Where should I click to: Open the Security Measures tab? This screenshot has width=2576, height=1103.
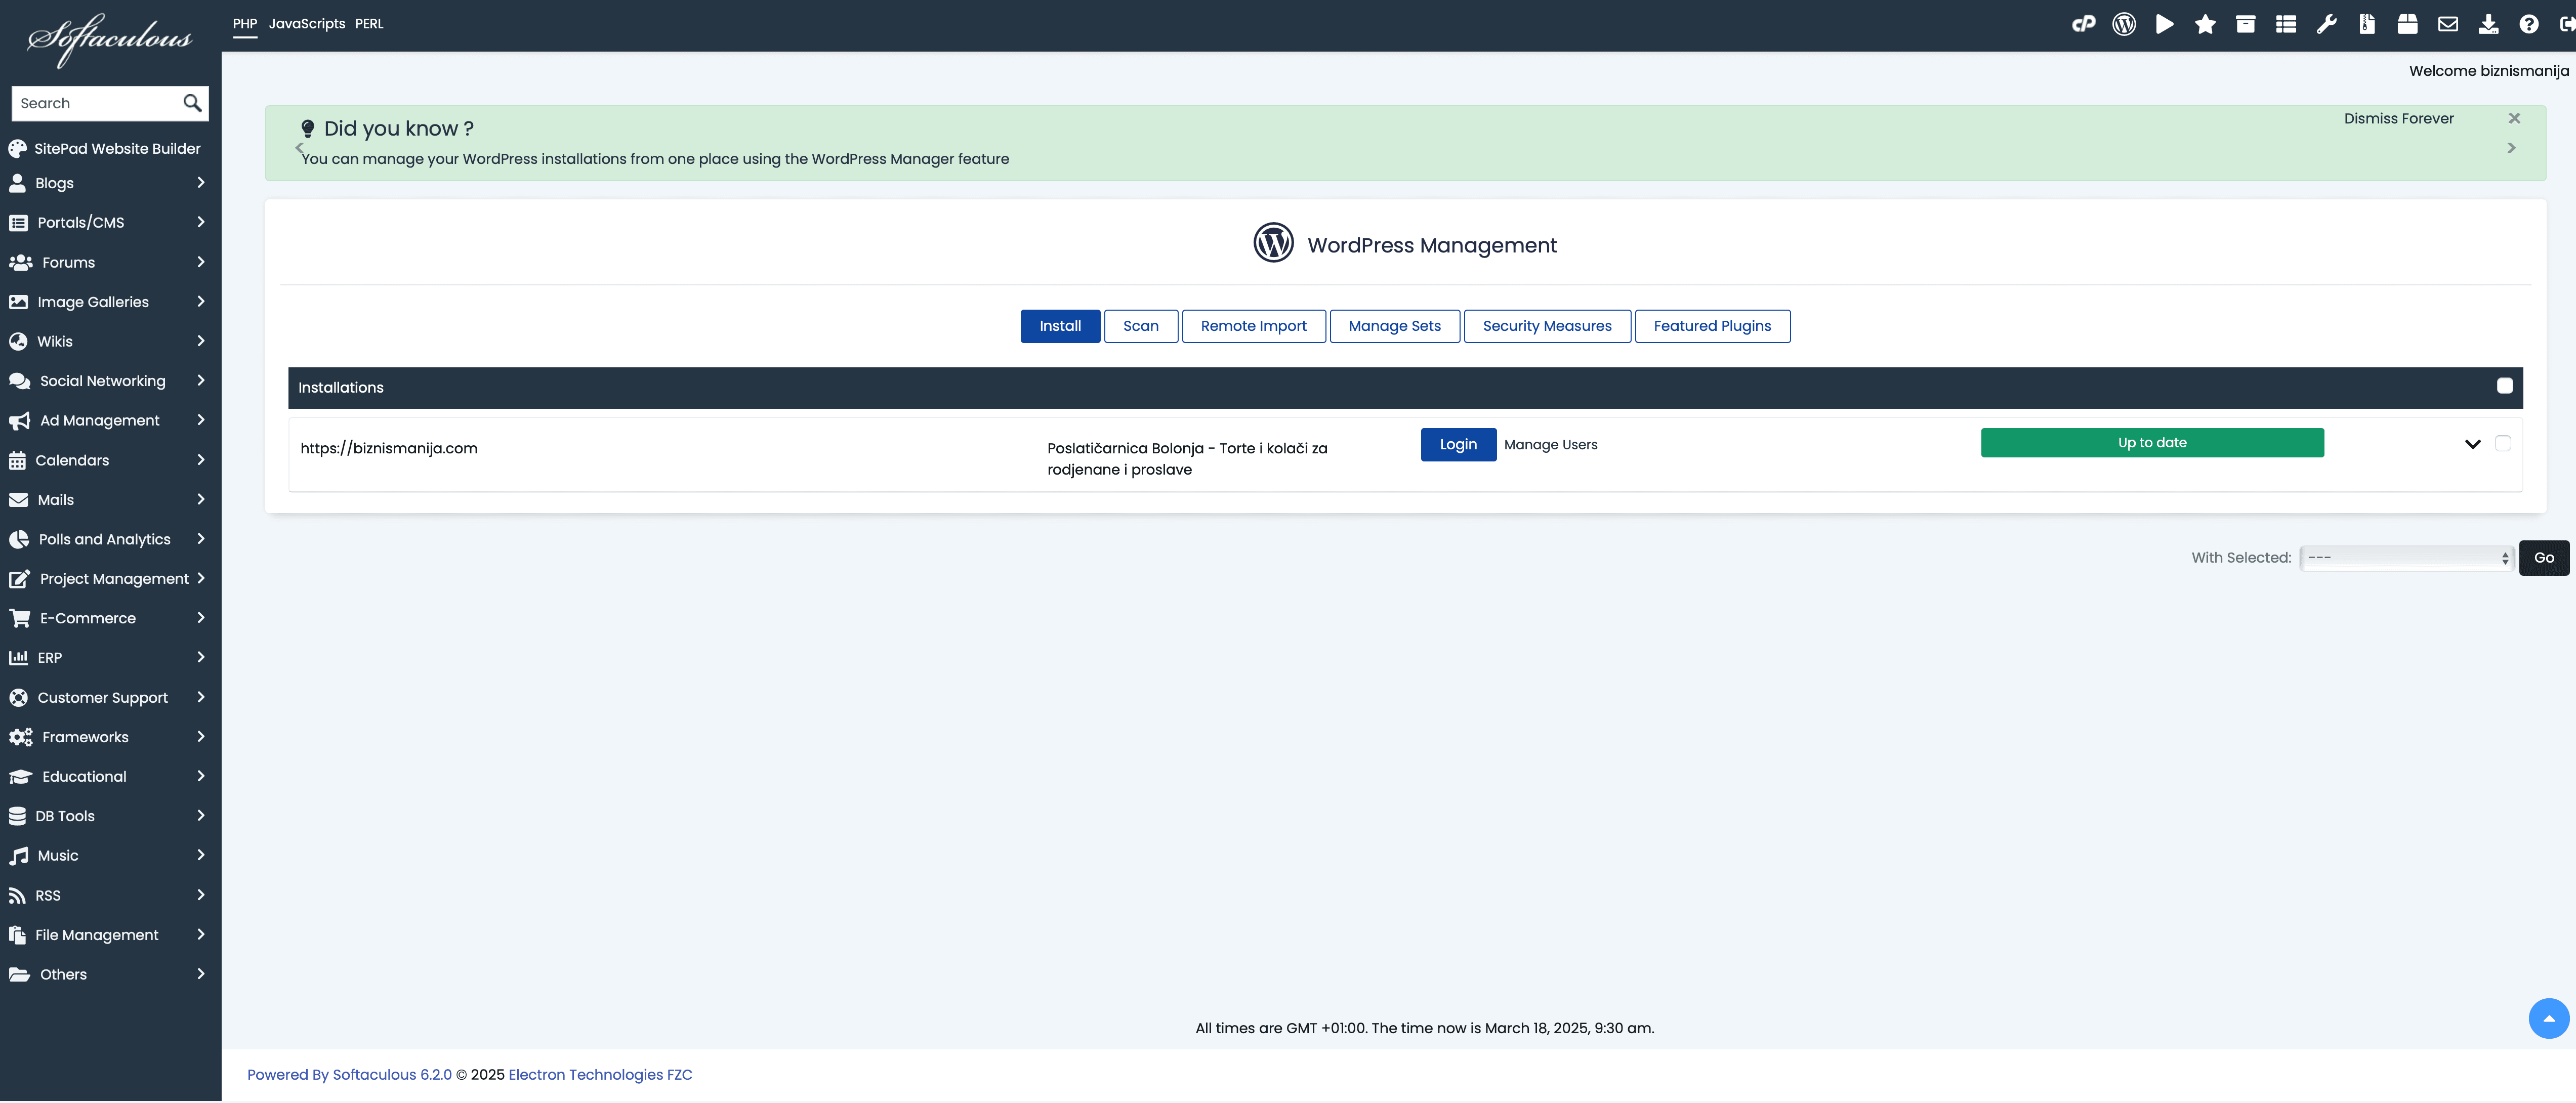[1546, 326]
